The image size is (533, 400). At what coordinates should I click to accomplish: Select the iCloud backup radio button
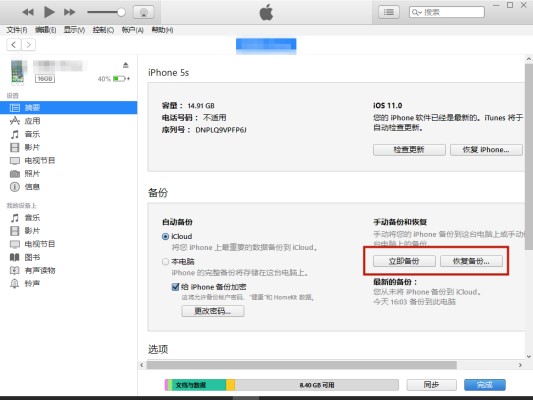(166, 237)
